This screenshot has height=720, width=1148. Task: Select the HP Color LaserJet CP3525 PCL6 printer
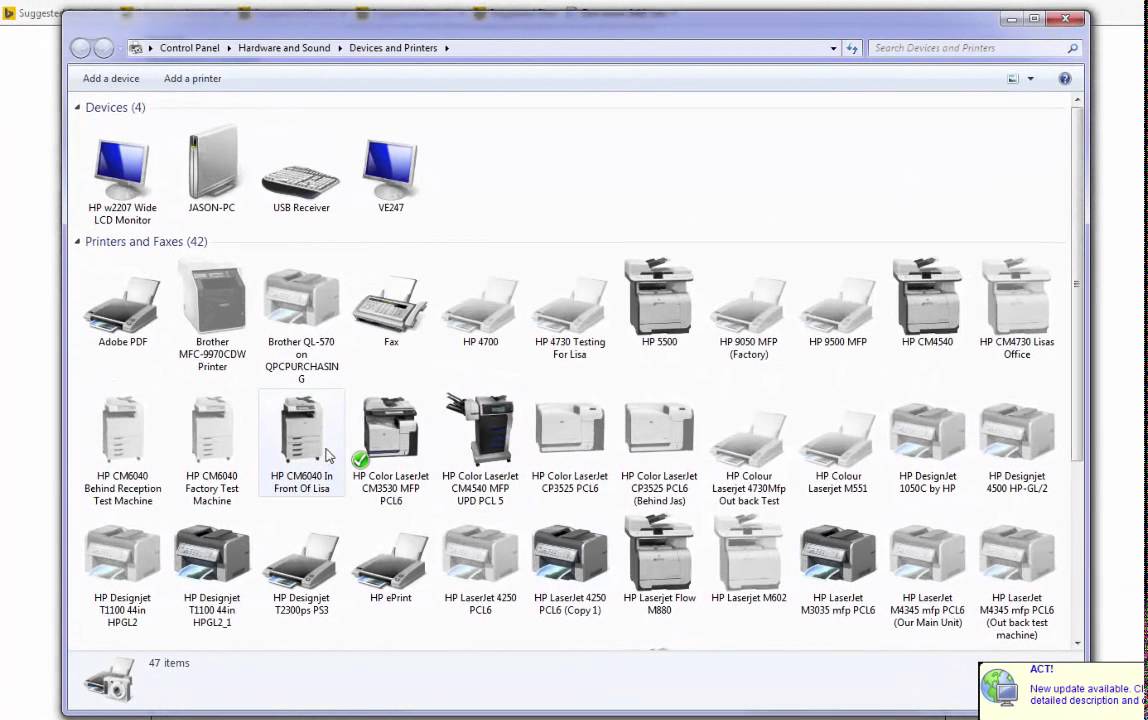click(570, 447)
